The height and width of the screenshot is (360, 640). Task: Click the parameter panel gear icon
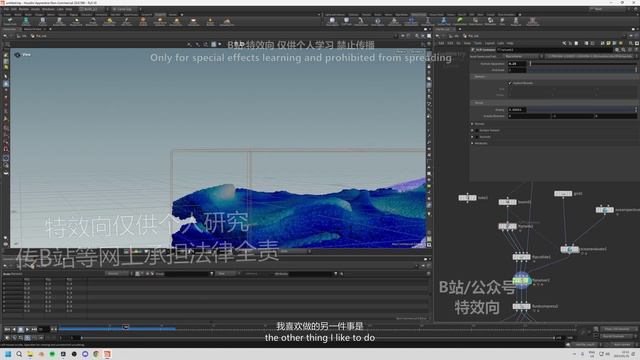coord(617,50)
